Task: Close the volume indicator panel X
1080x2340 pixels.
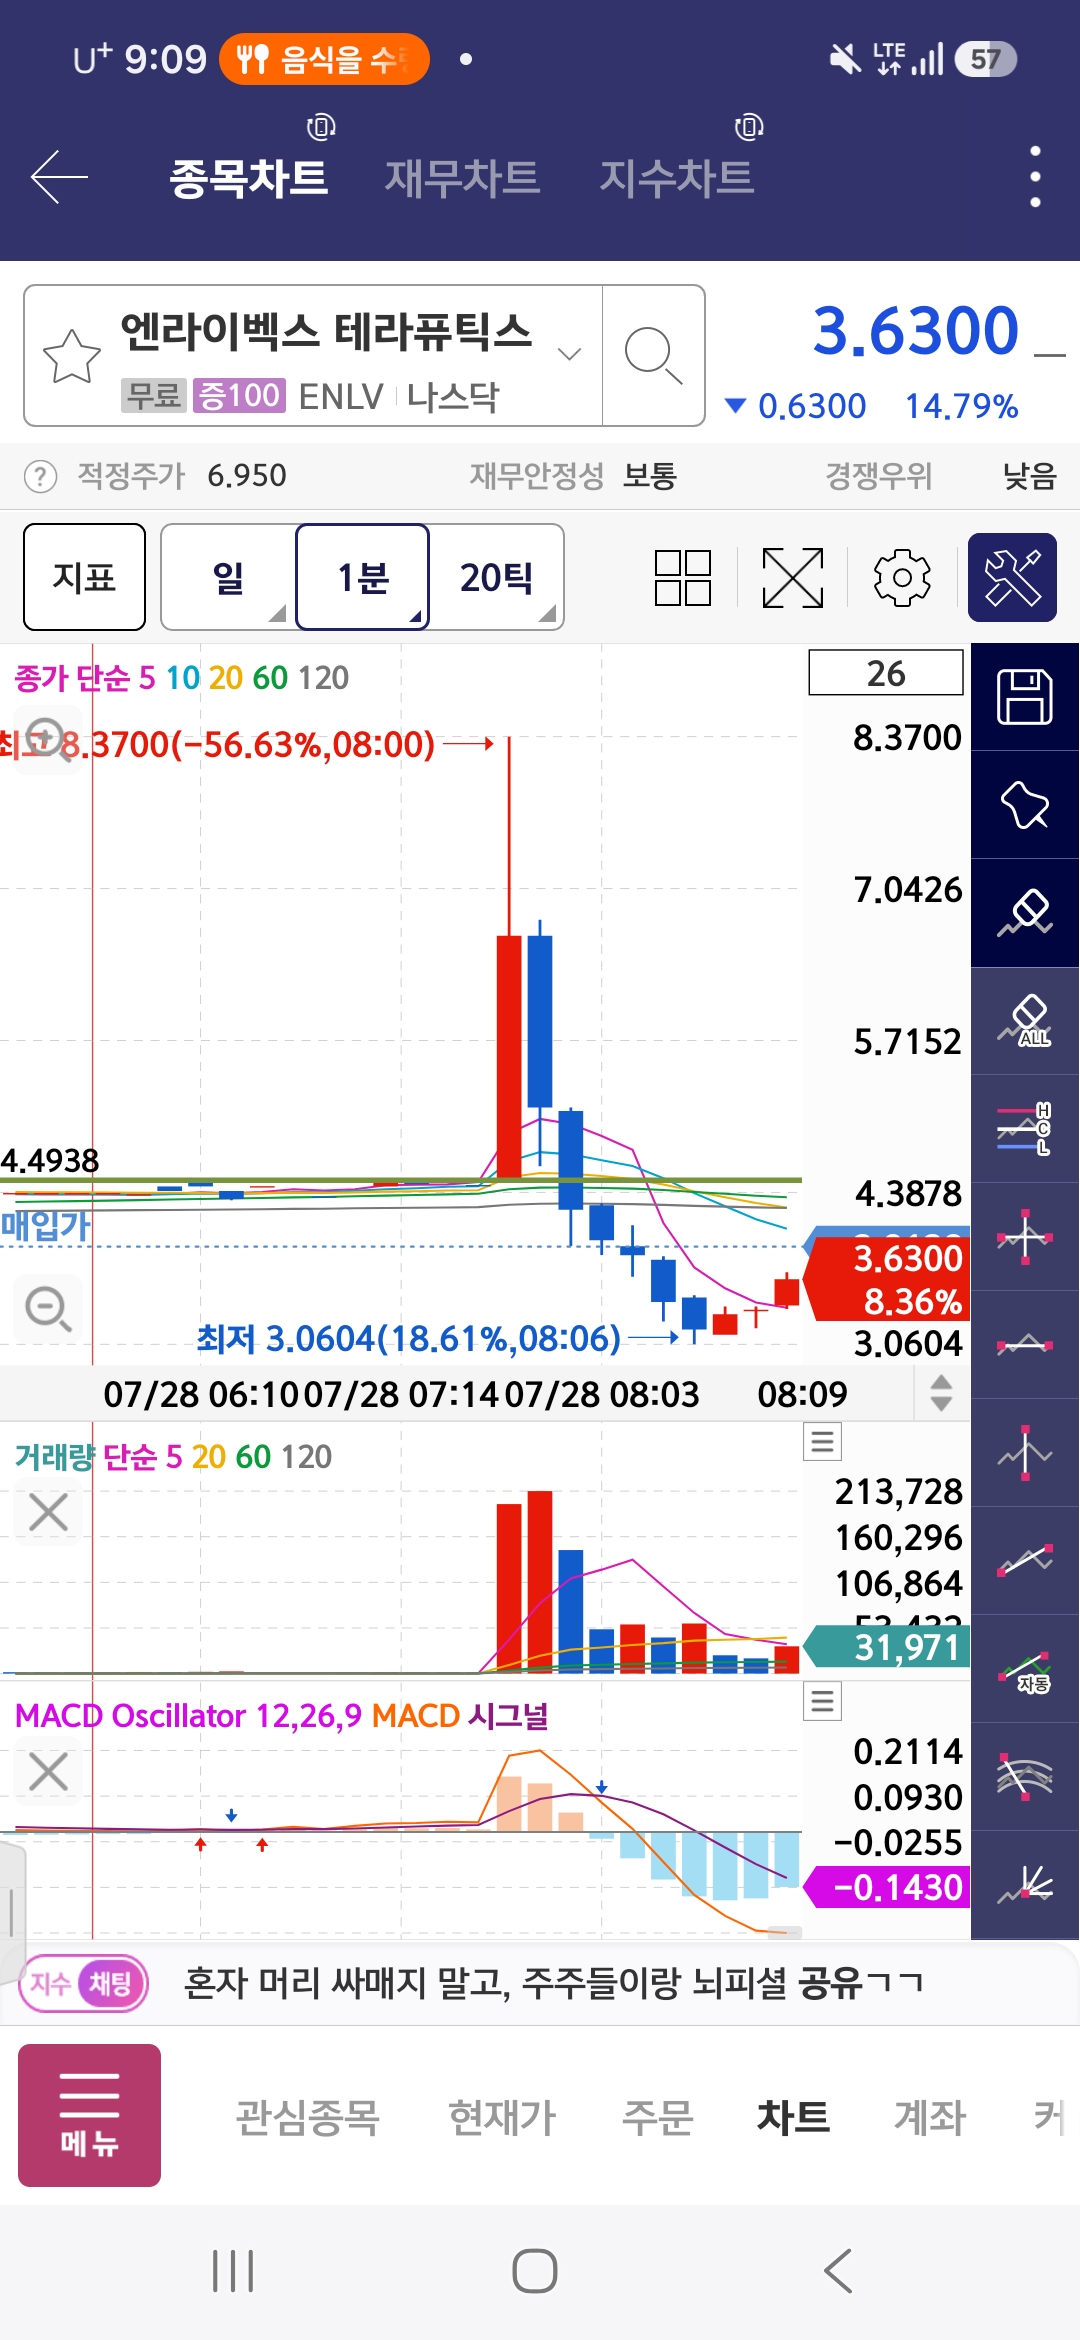Action: pos(48,1512)
